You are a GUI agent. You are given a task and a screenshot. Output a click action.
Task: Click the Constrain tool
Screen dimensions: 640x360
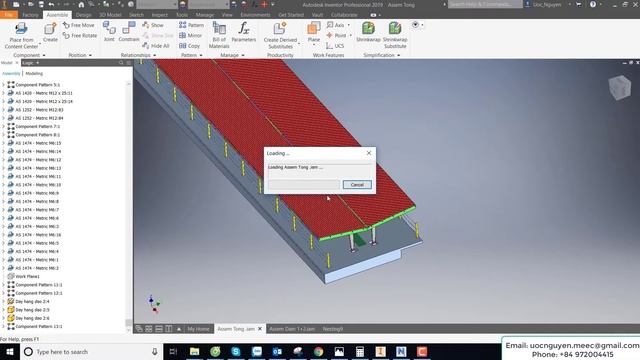(129, 32)
